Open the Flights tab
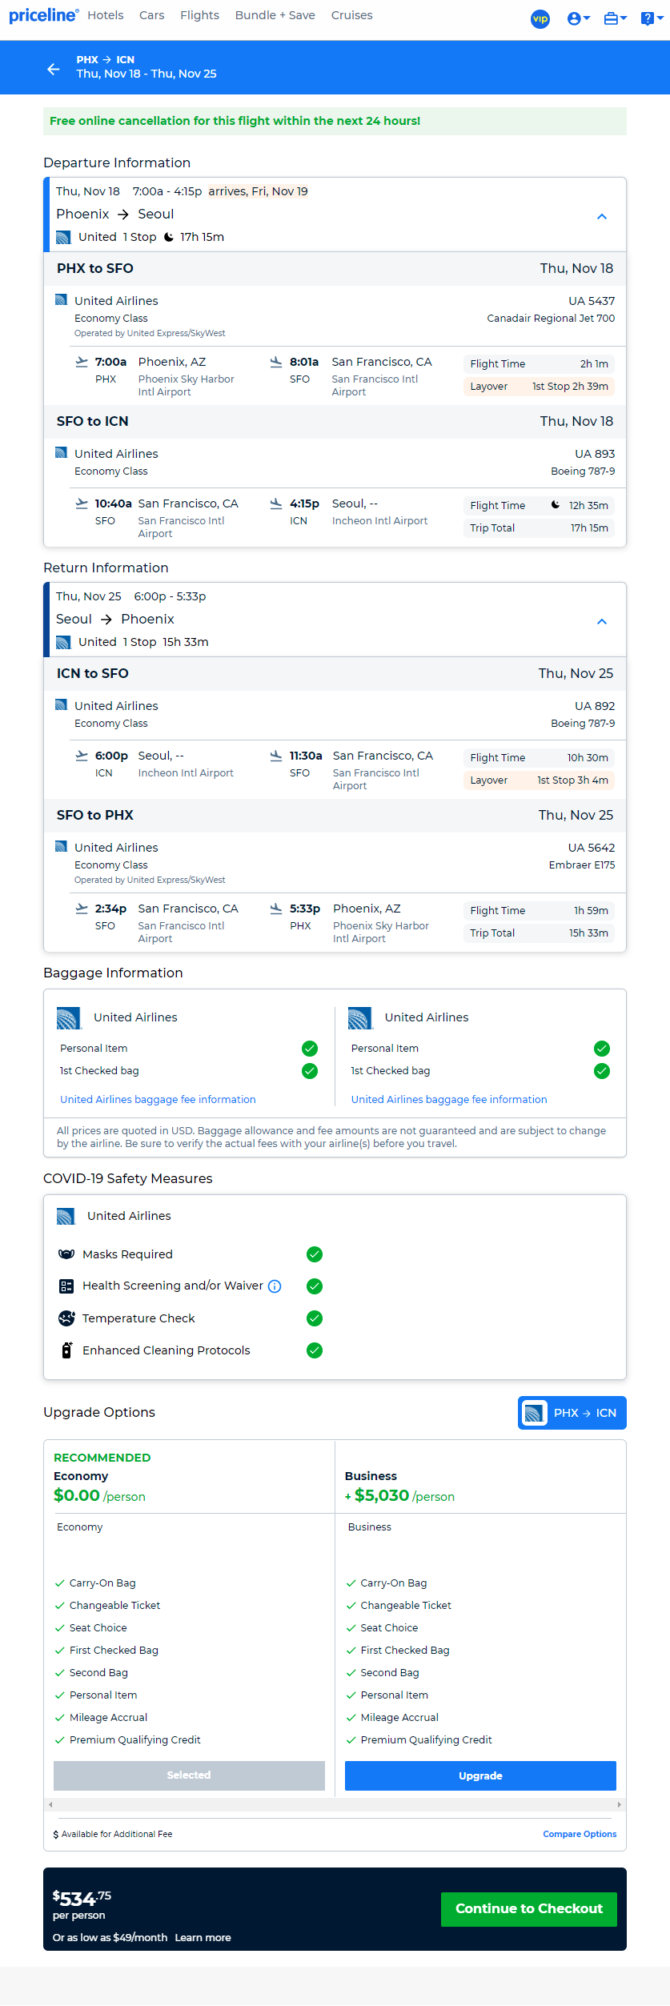The image size is (670, 2006). pyautogui.click(x=200, y=15)
